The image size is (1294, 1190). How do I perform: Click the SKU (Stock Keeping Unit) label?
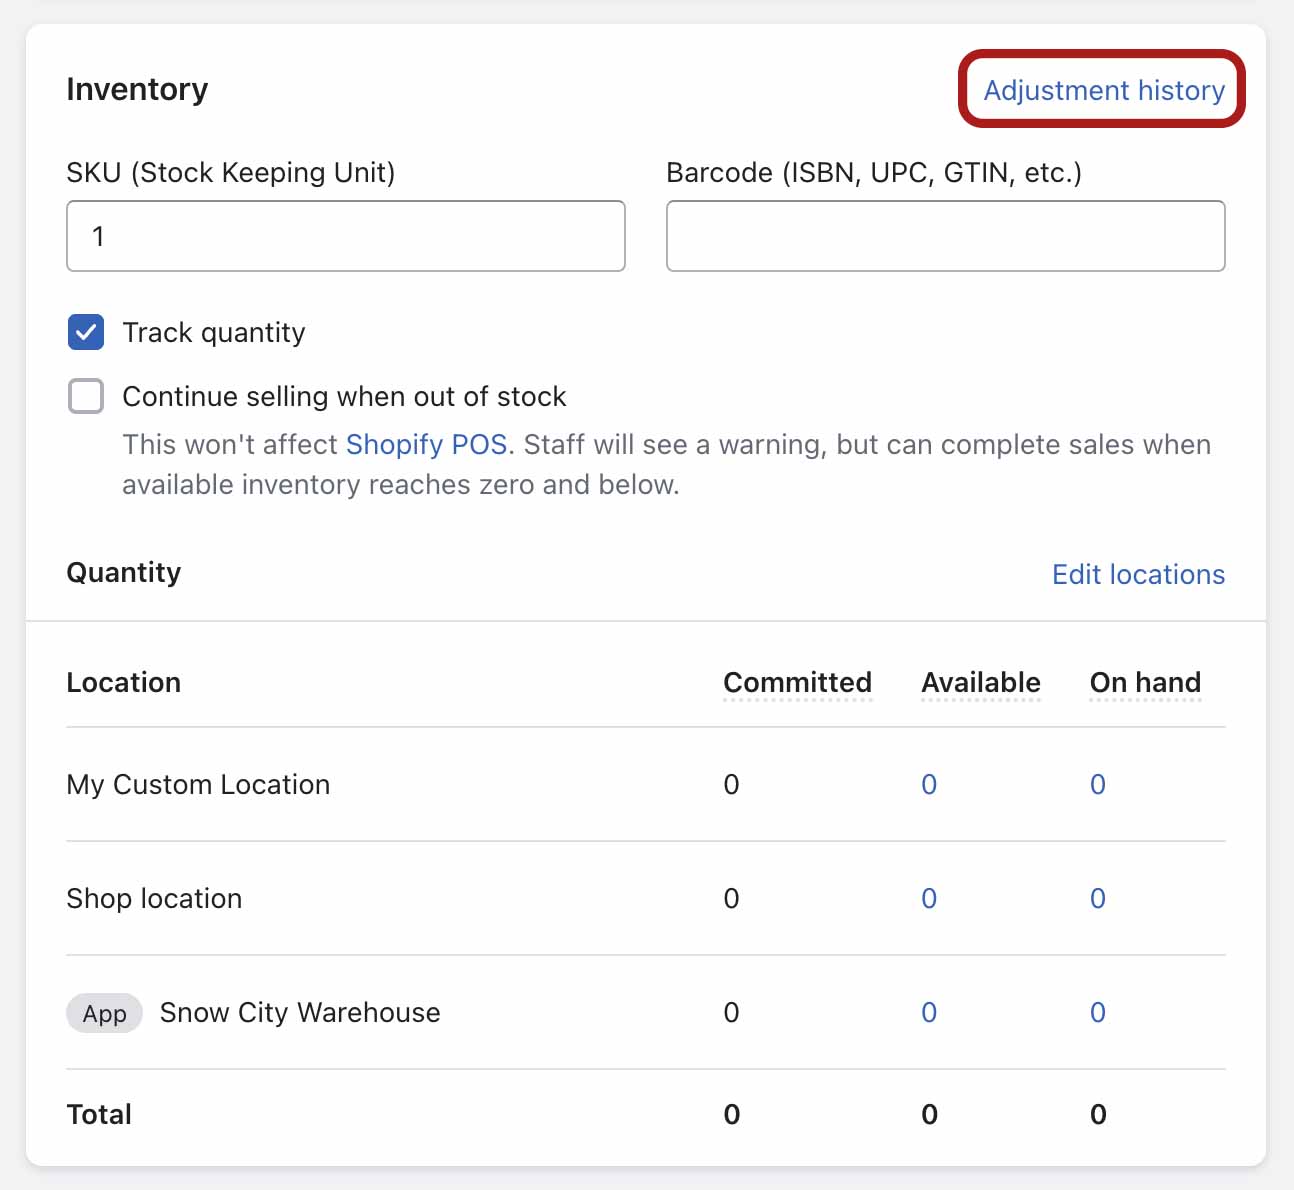tap(231, 172)
